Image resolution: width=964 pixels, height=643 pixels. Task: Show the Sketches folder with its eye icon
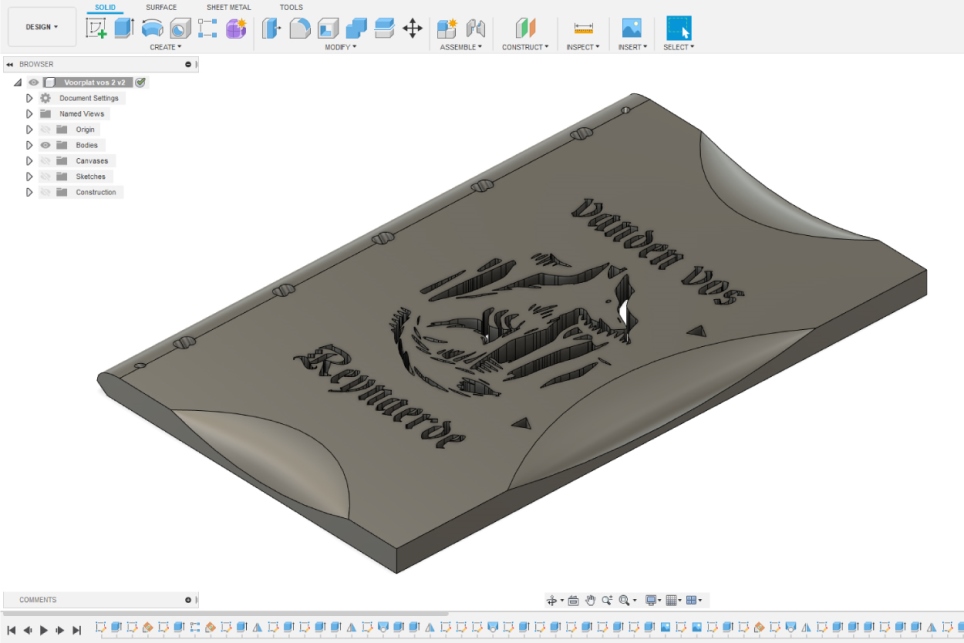47,176
